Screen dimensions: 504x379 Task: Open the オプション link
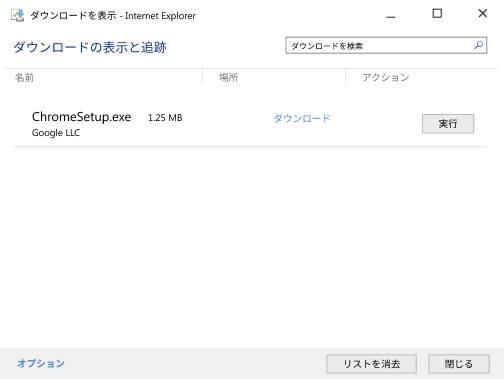coord(41,363)
